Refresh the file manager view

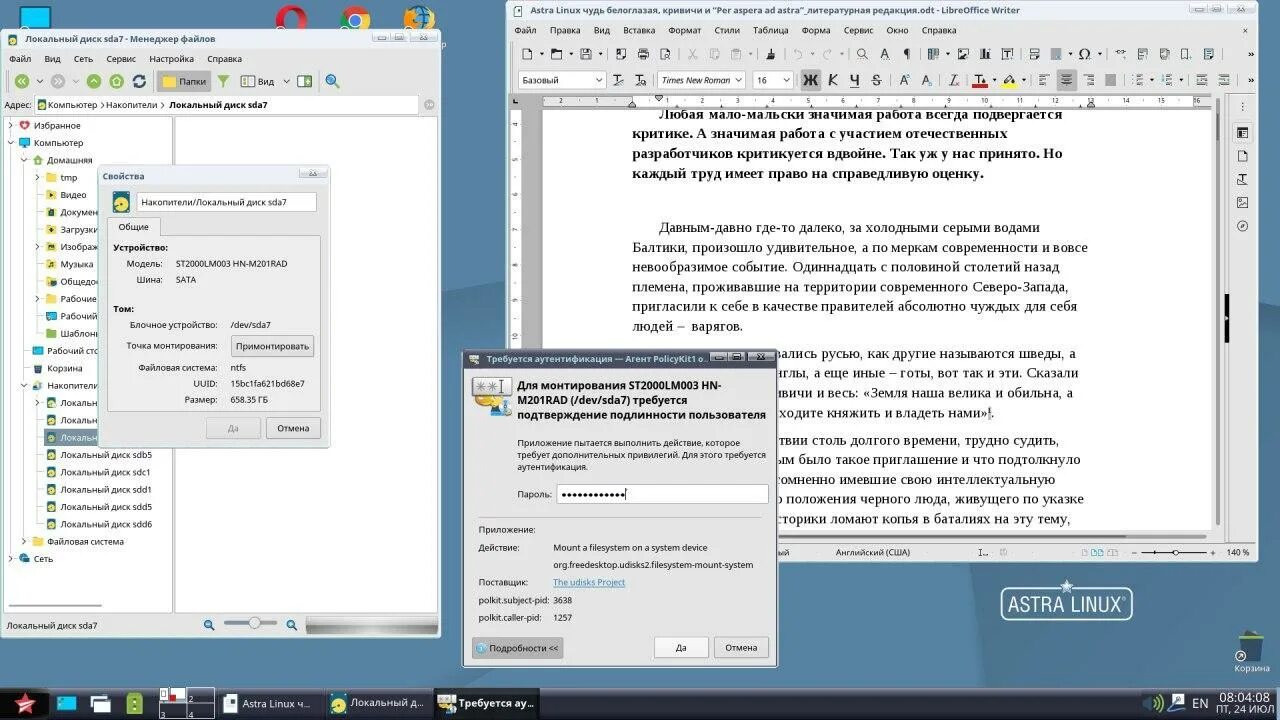coord(139,81)
